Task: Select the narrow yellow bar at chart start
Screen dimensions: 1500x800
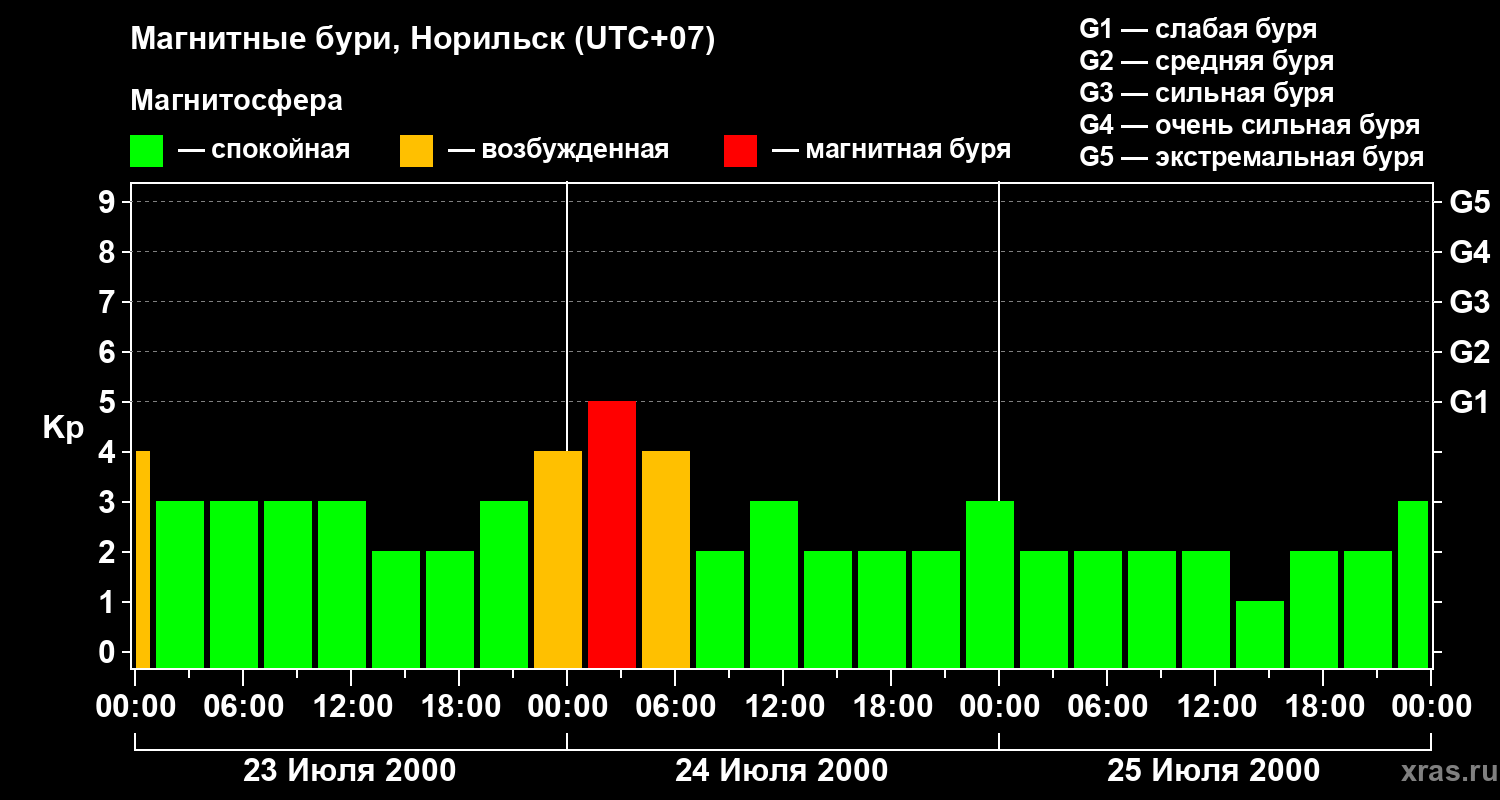Action: (143, 559)
